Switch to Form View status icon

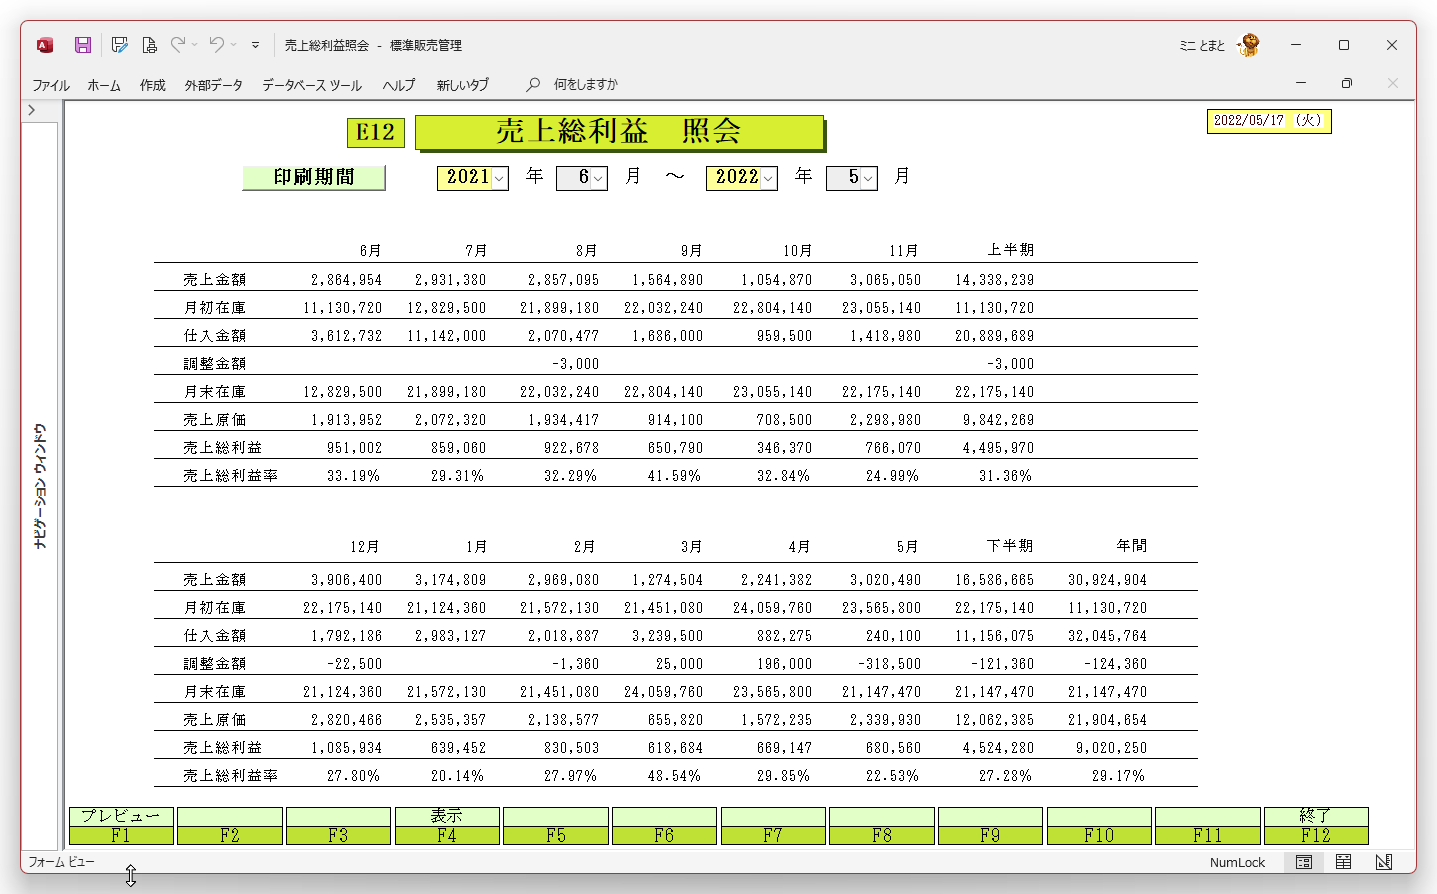[1304, 862]
